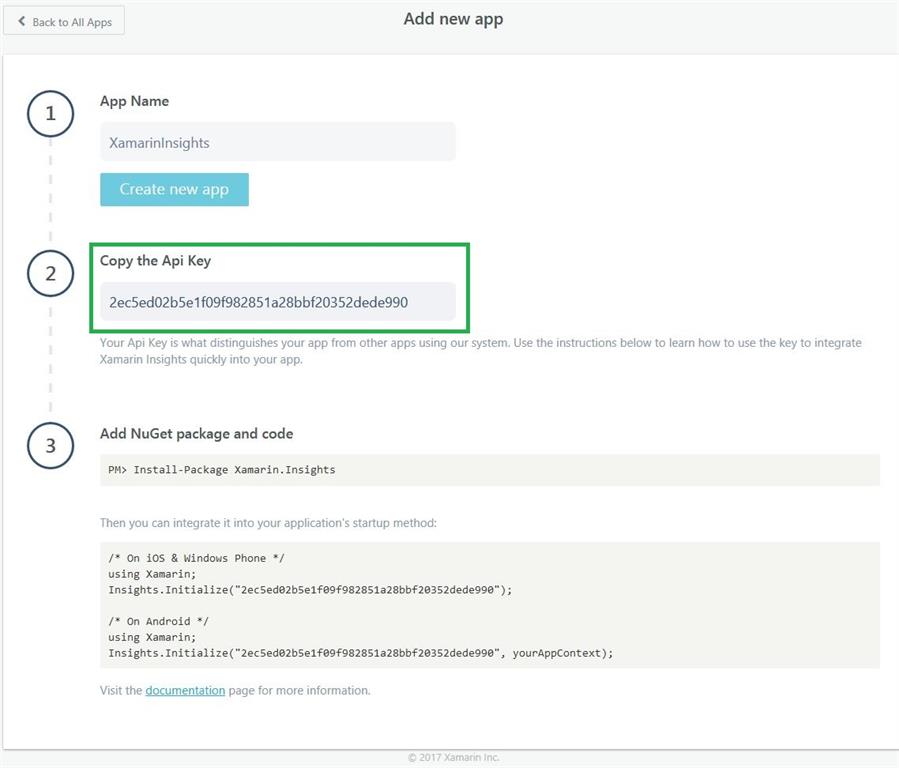
Task: Click the step 2 circle indicator
Action: coord(50,273)
